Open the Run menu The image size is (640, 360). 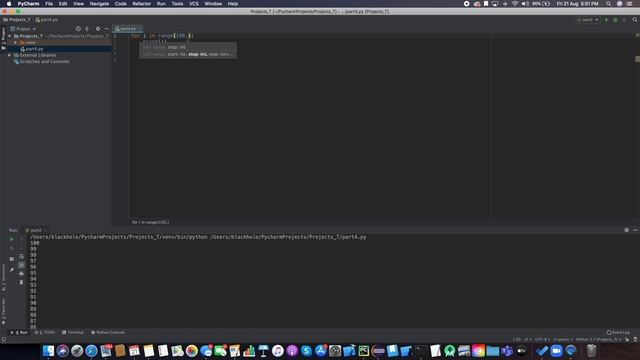[161, 4]
